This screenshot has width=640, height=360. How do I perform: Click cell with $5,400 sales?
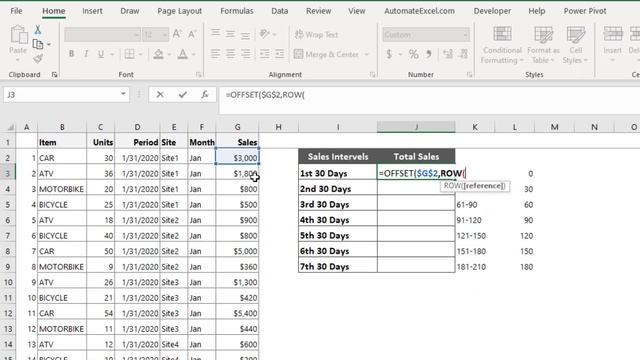tap(237, 313)
